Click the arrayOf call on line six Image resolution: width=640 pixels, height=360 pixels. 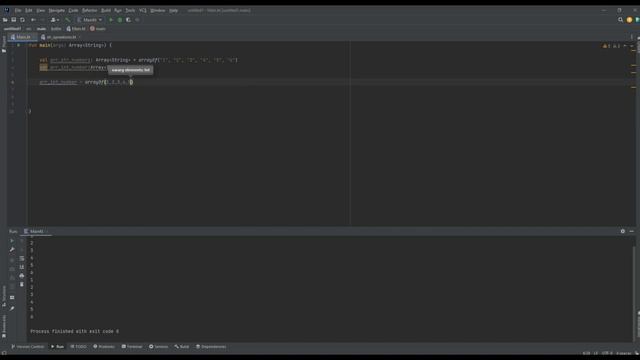[94, 82]
